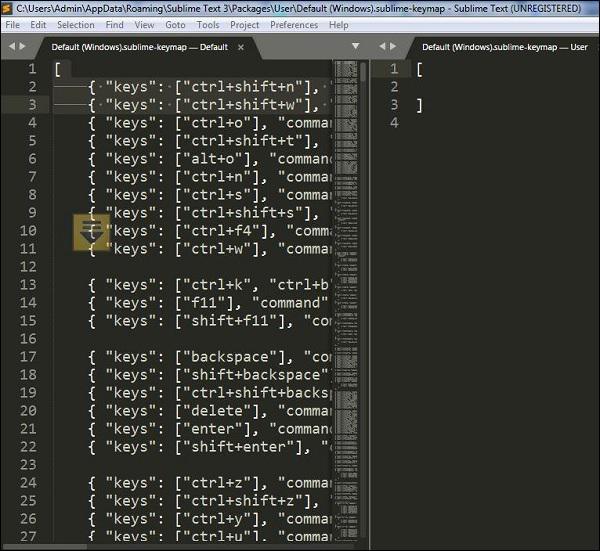Go to next tab in left pane
600x551 pixels.
(x=22, y=46)
